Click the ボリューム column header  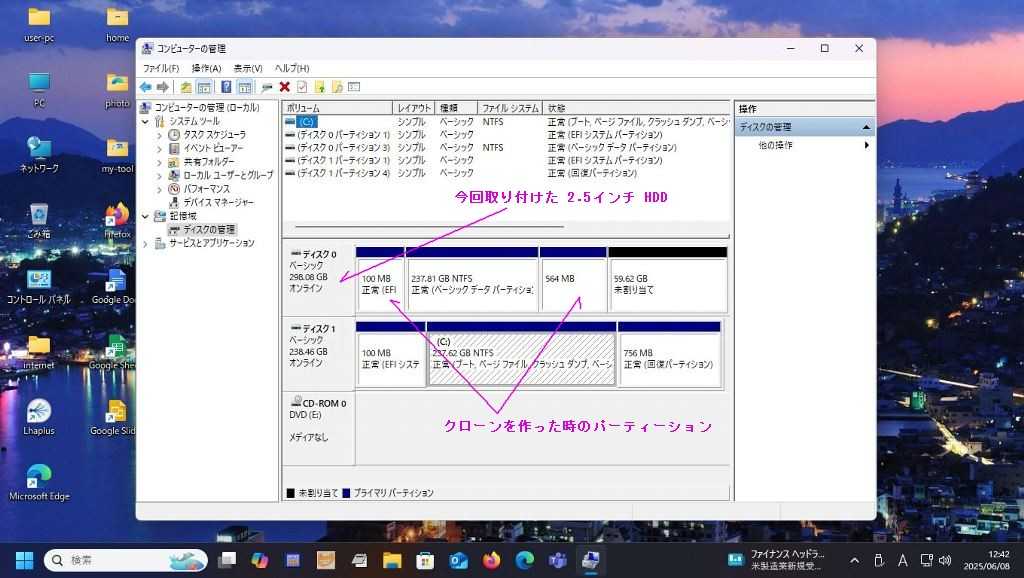point(337,107)
